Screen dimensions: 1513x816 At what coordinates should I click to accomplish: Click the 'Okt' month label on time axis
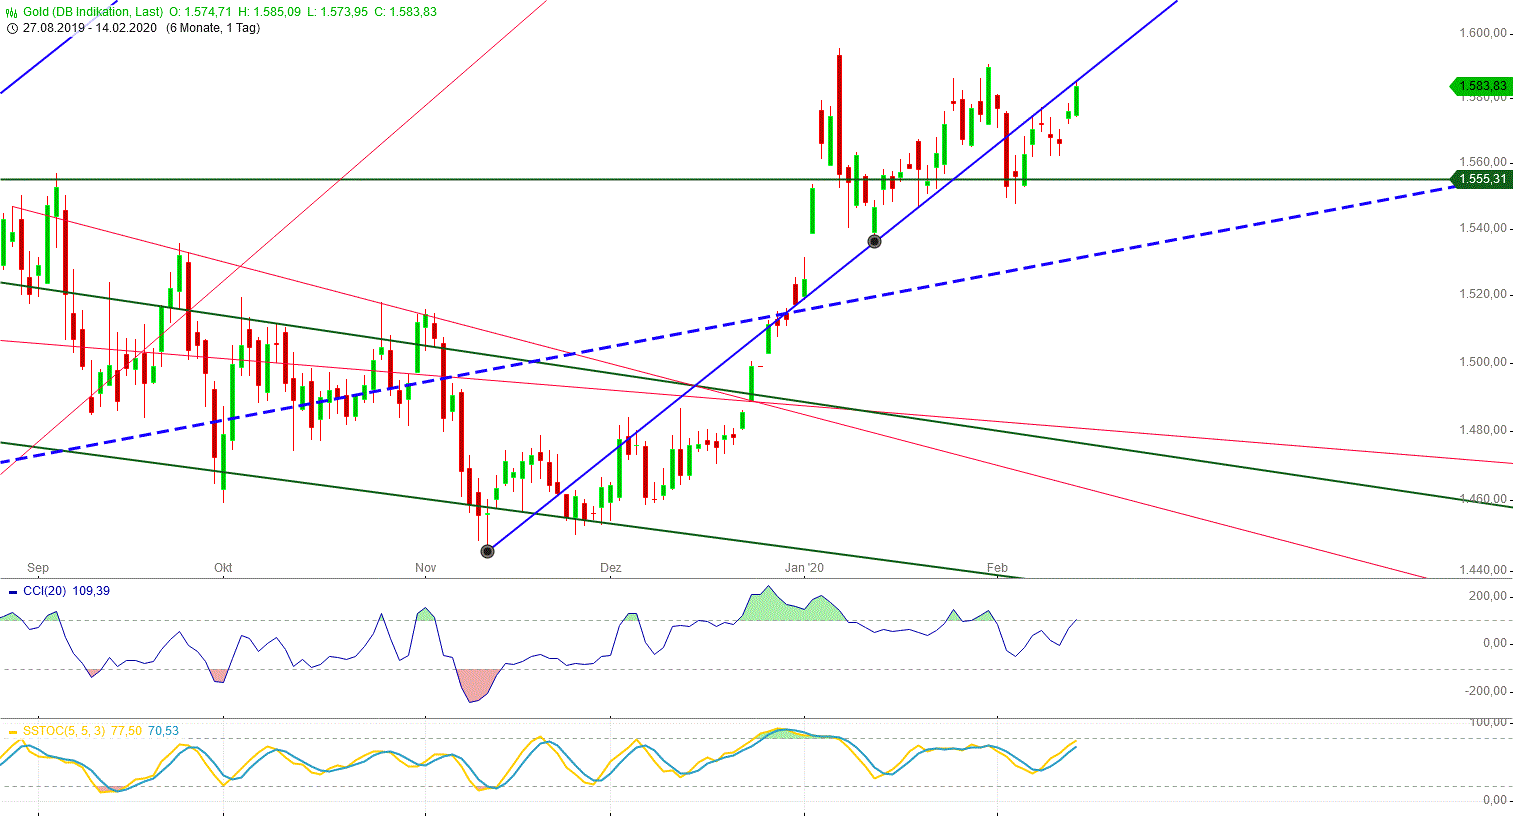pos(223,568)
